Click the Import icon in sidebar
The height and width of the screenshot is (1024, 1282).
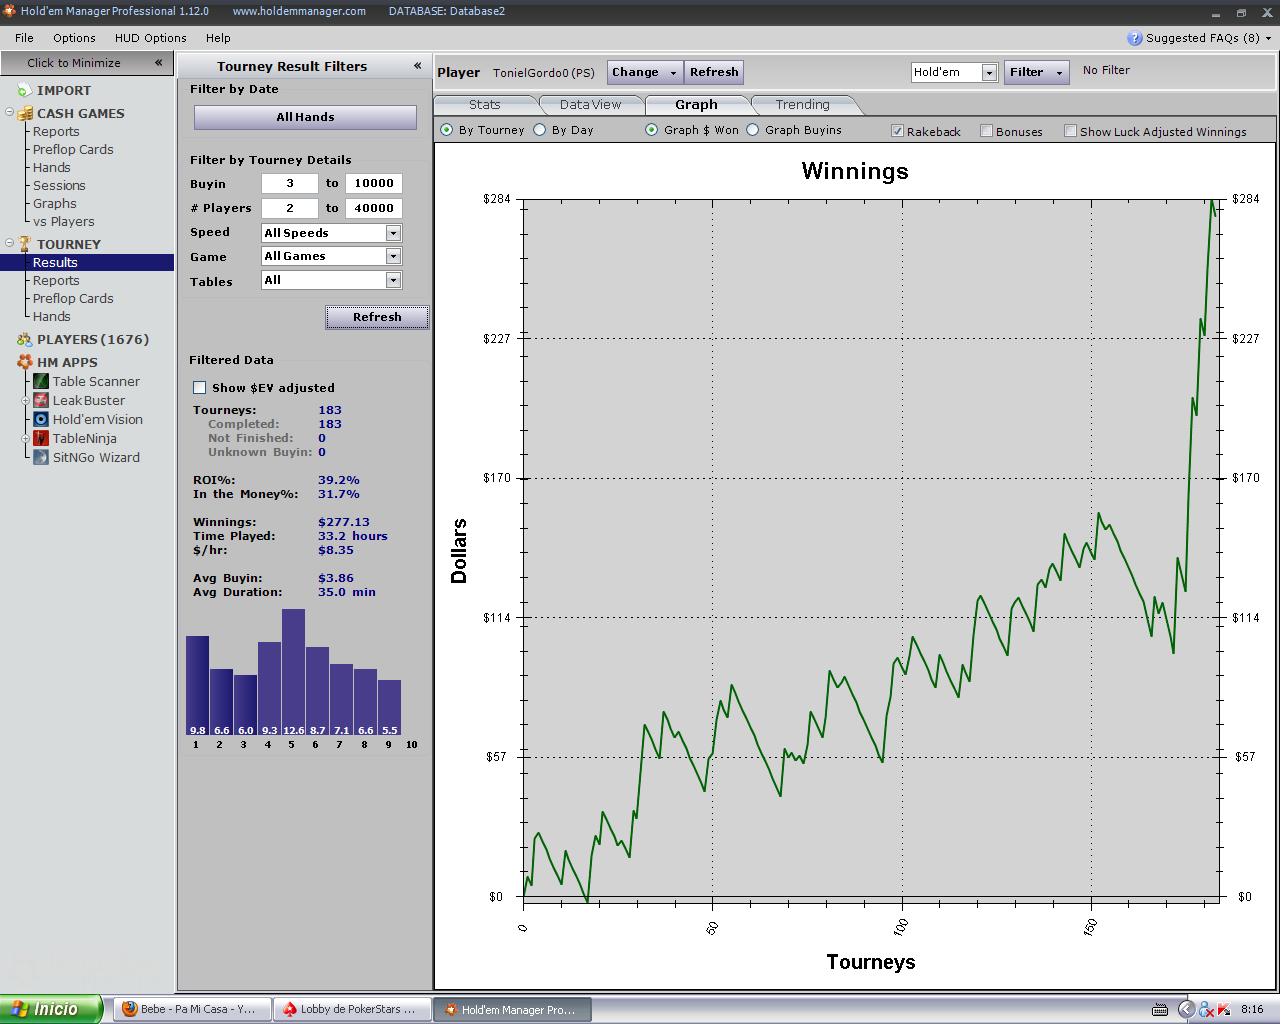click(x=24, y=90)
